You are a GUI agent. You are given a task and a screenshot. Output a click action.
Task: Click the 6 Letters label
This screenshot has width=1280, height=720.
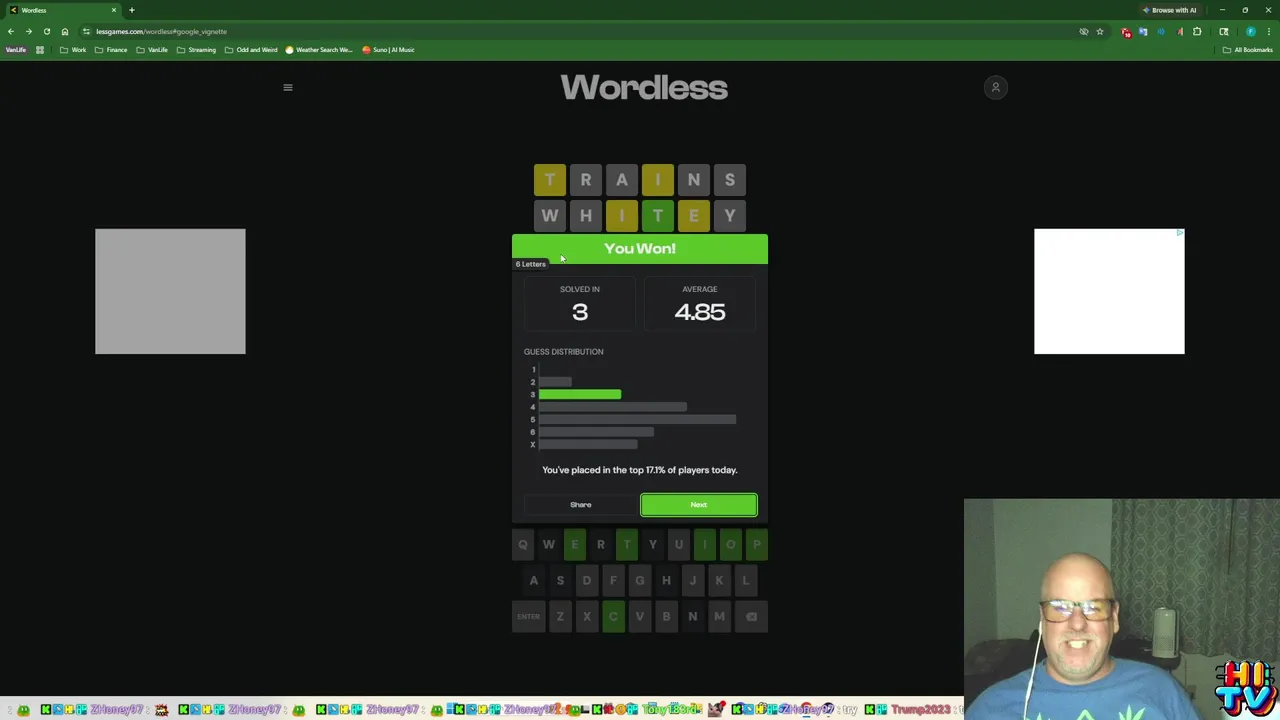point(531,264)
